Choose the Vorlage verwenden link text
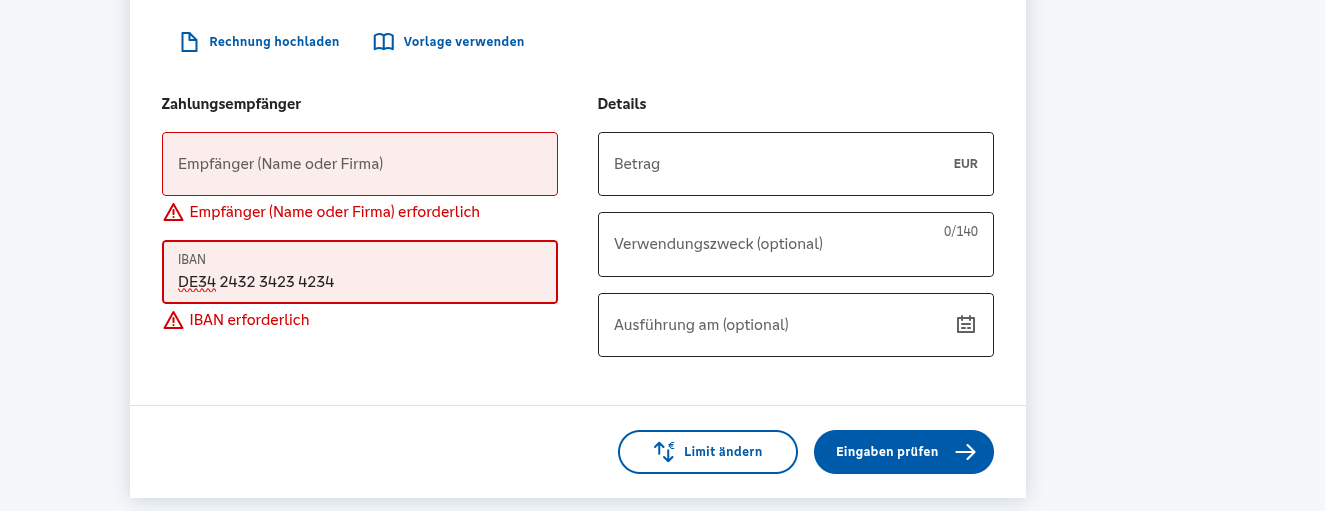 464,42
